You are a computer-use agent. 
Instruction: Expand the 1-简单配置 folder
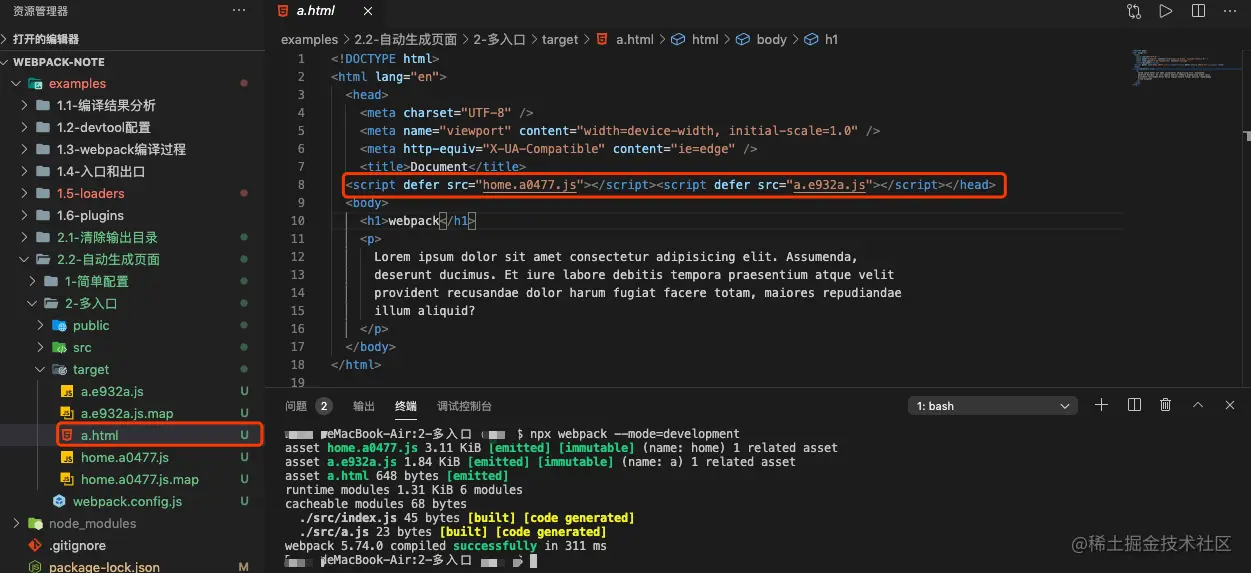(x=96, y=281)
